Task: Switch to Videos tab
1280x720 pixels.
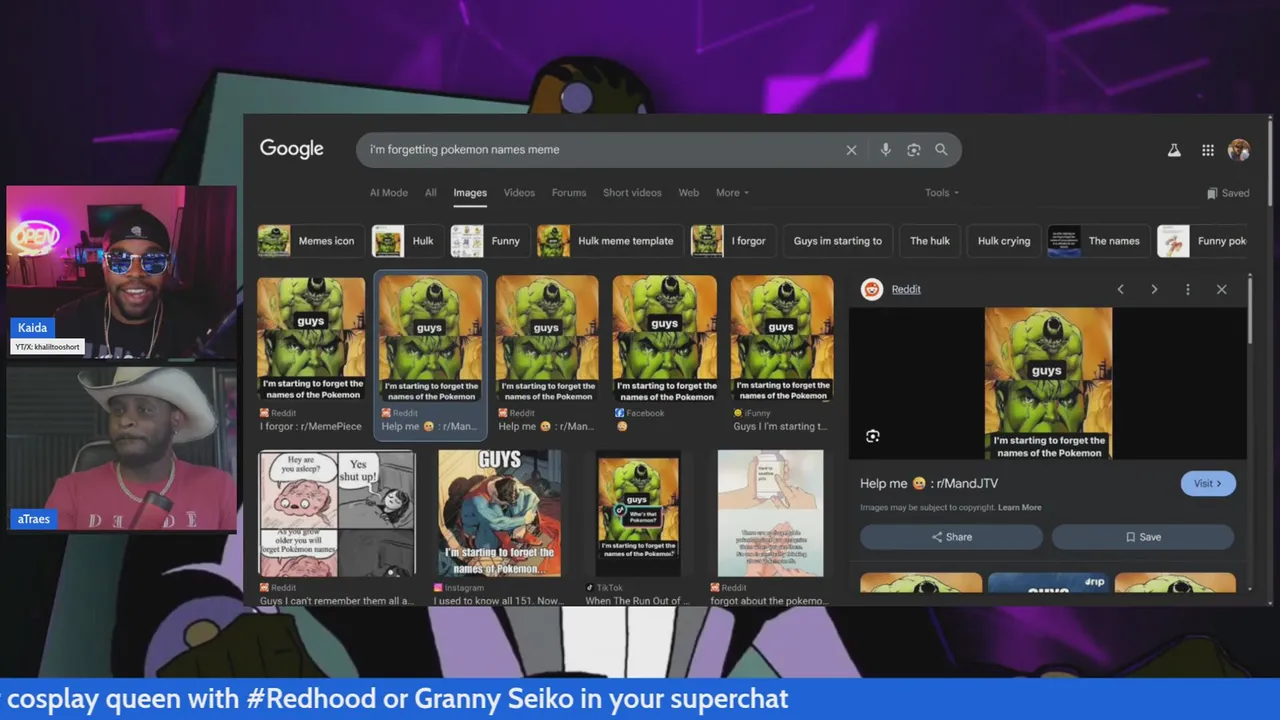Action: pos(519,193)
